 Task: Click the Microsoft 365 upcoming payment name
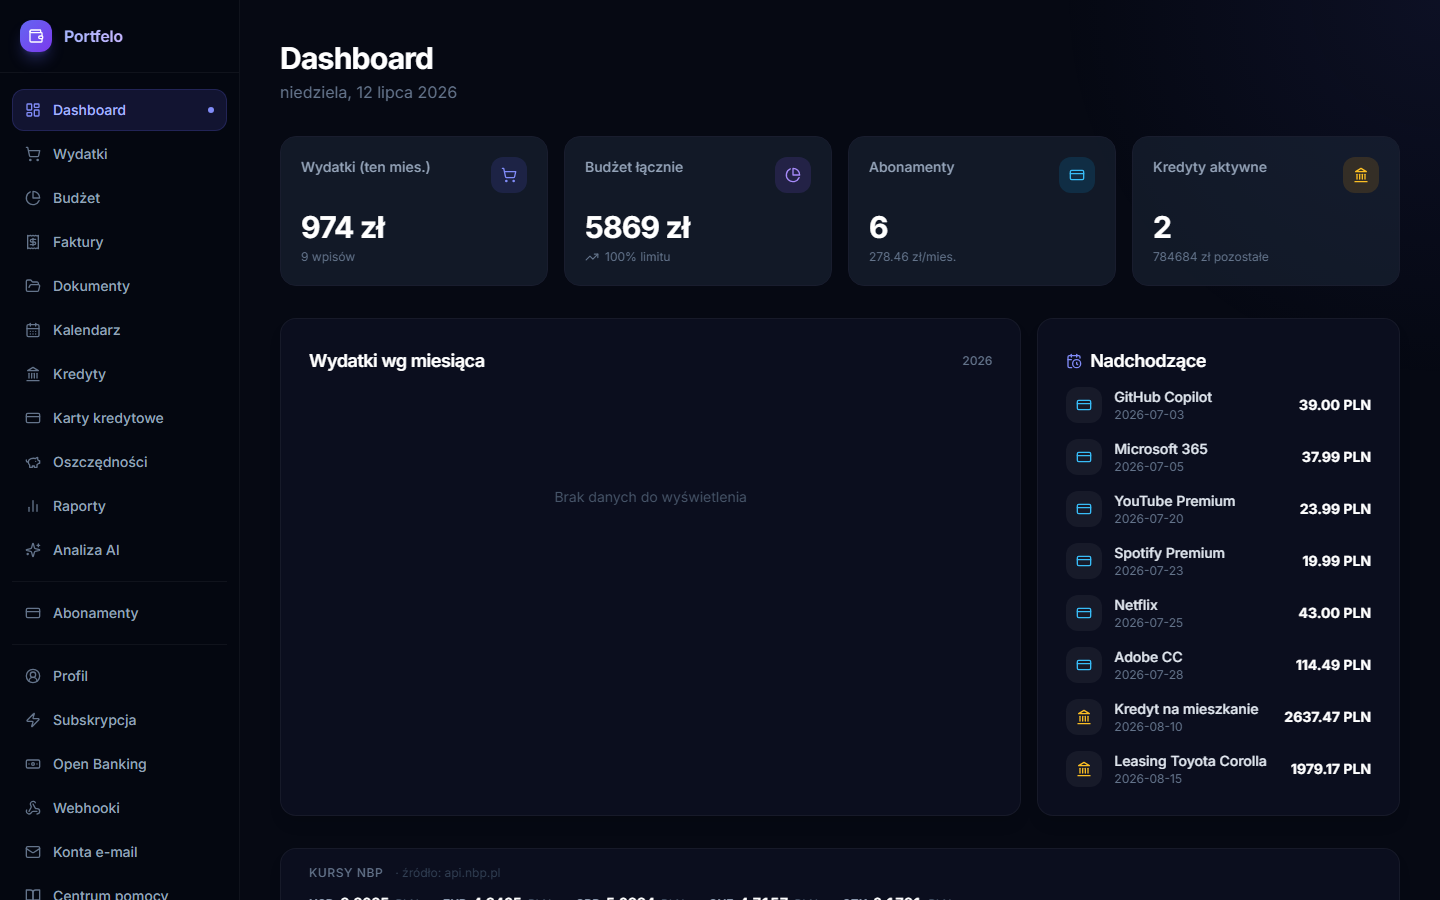click(x=1160, y=449)
